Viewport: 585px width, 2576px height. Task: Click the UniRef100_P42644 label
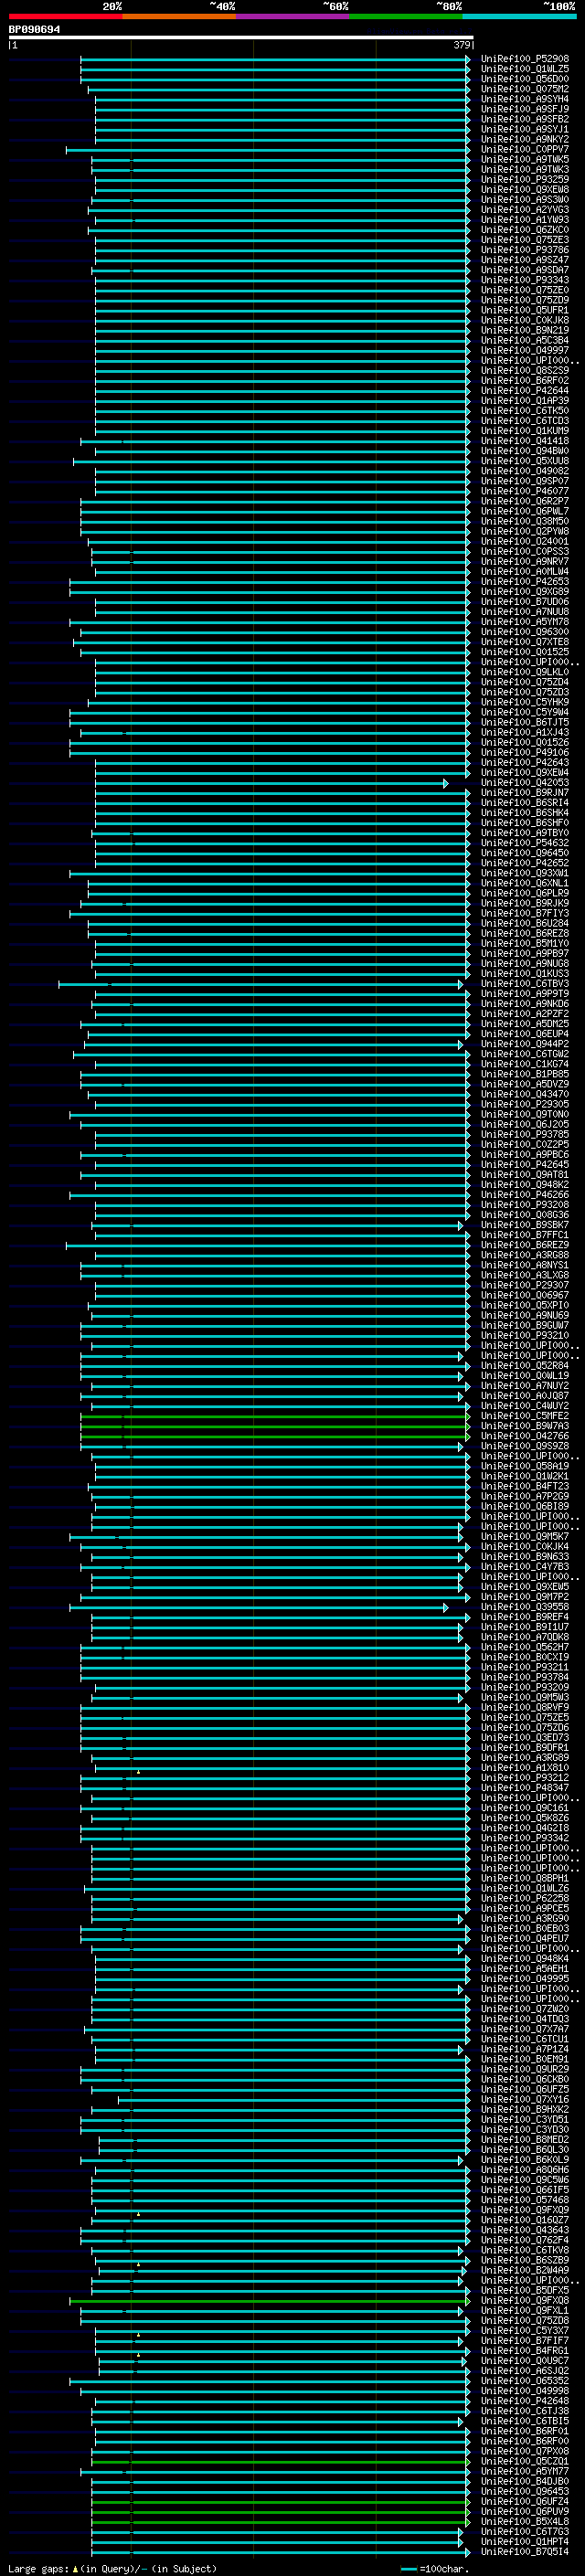tap(524, 391)
